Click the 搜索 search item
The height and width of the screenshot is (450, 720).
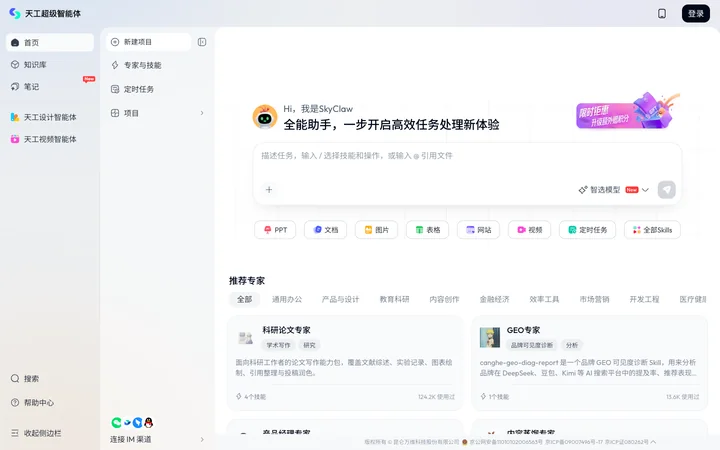click(50, 378)
